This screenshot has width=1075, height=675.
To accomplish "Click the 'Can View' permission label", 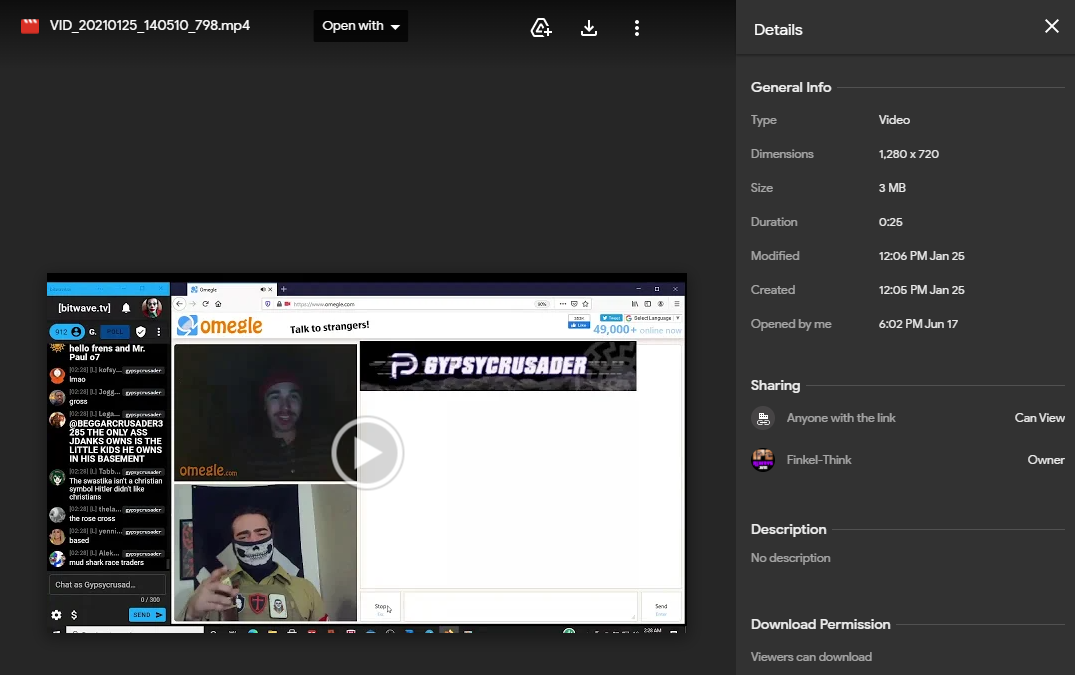I will (1039, 418).
